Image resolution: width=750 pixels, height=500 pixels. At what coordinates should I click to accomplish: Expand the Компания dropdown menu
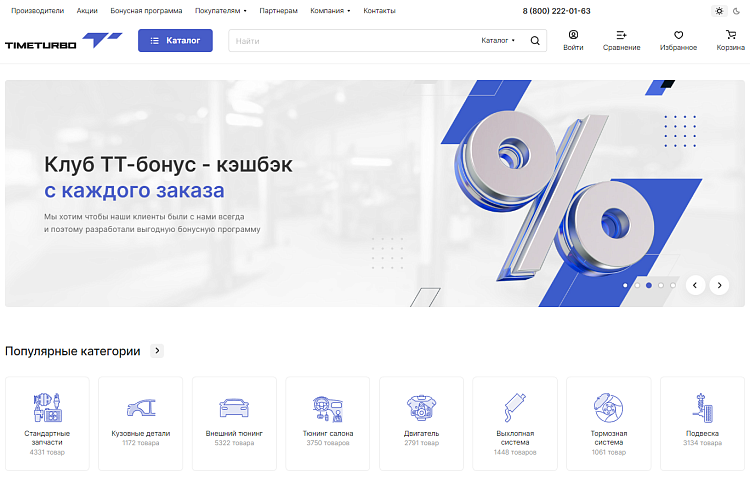tap(330, 11)
